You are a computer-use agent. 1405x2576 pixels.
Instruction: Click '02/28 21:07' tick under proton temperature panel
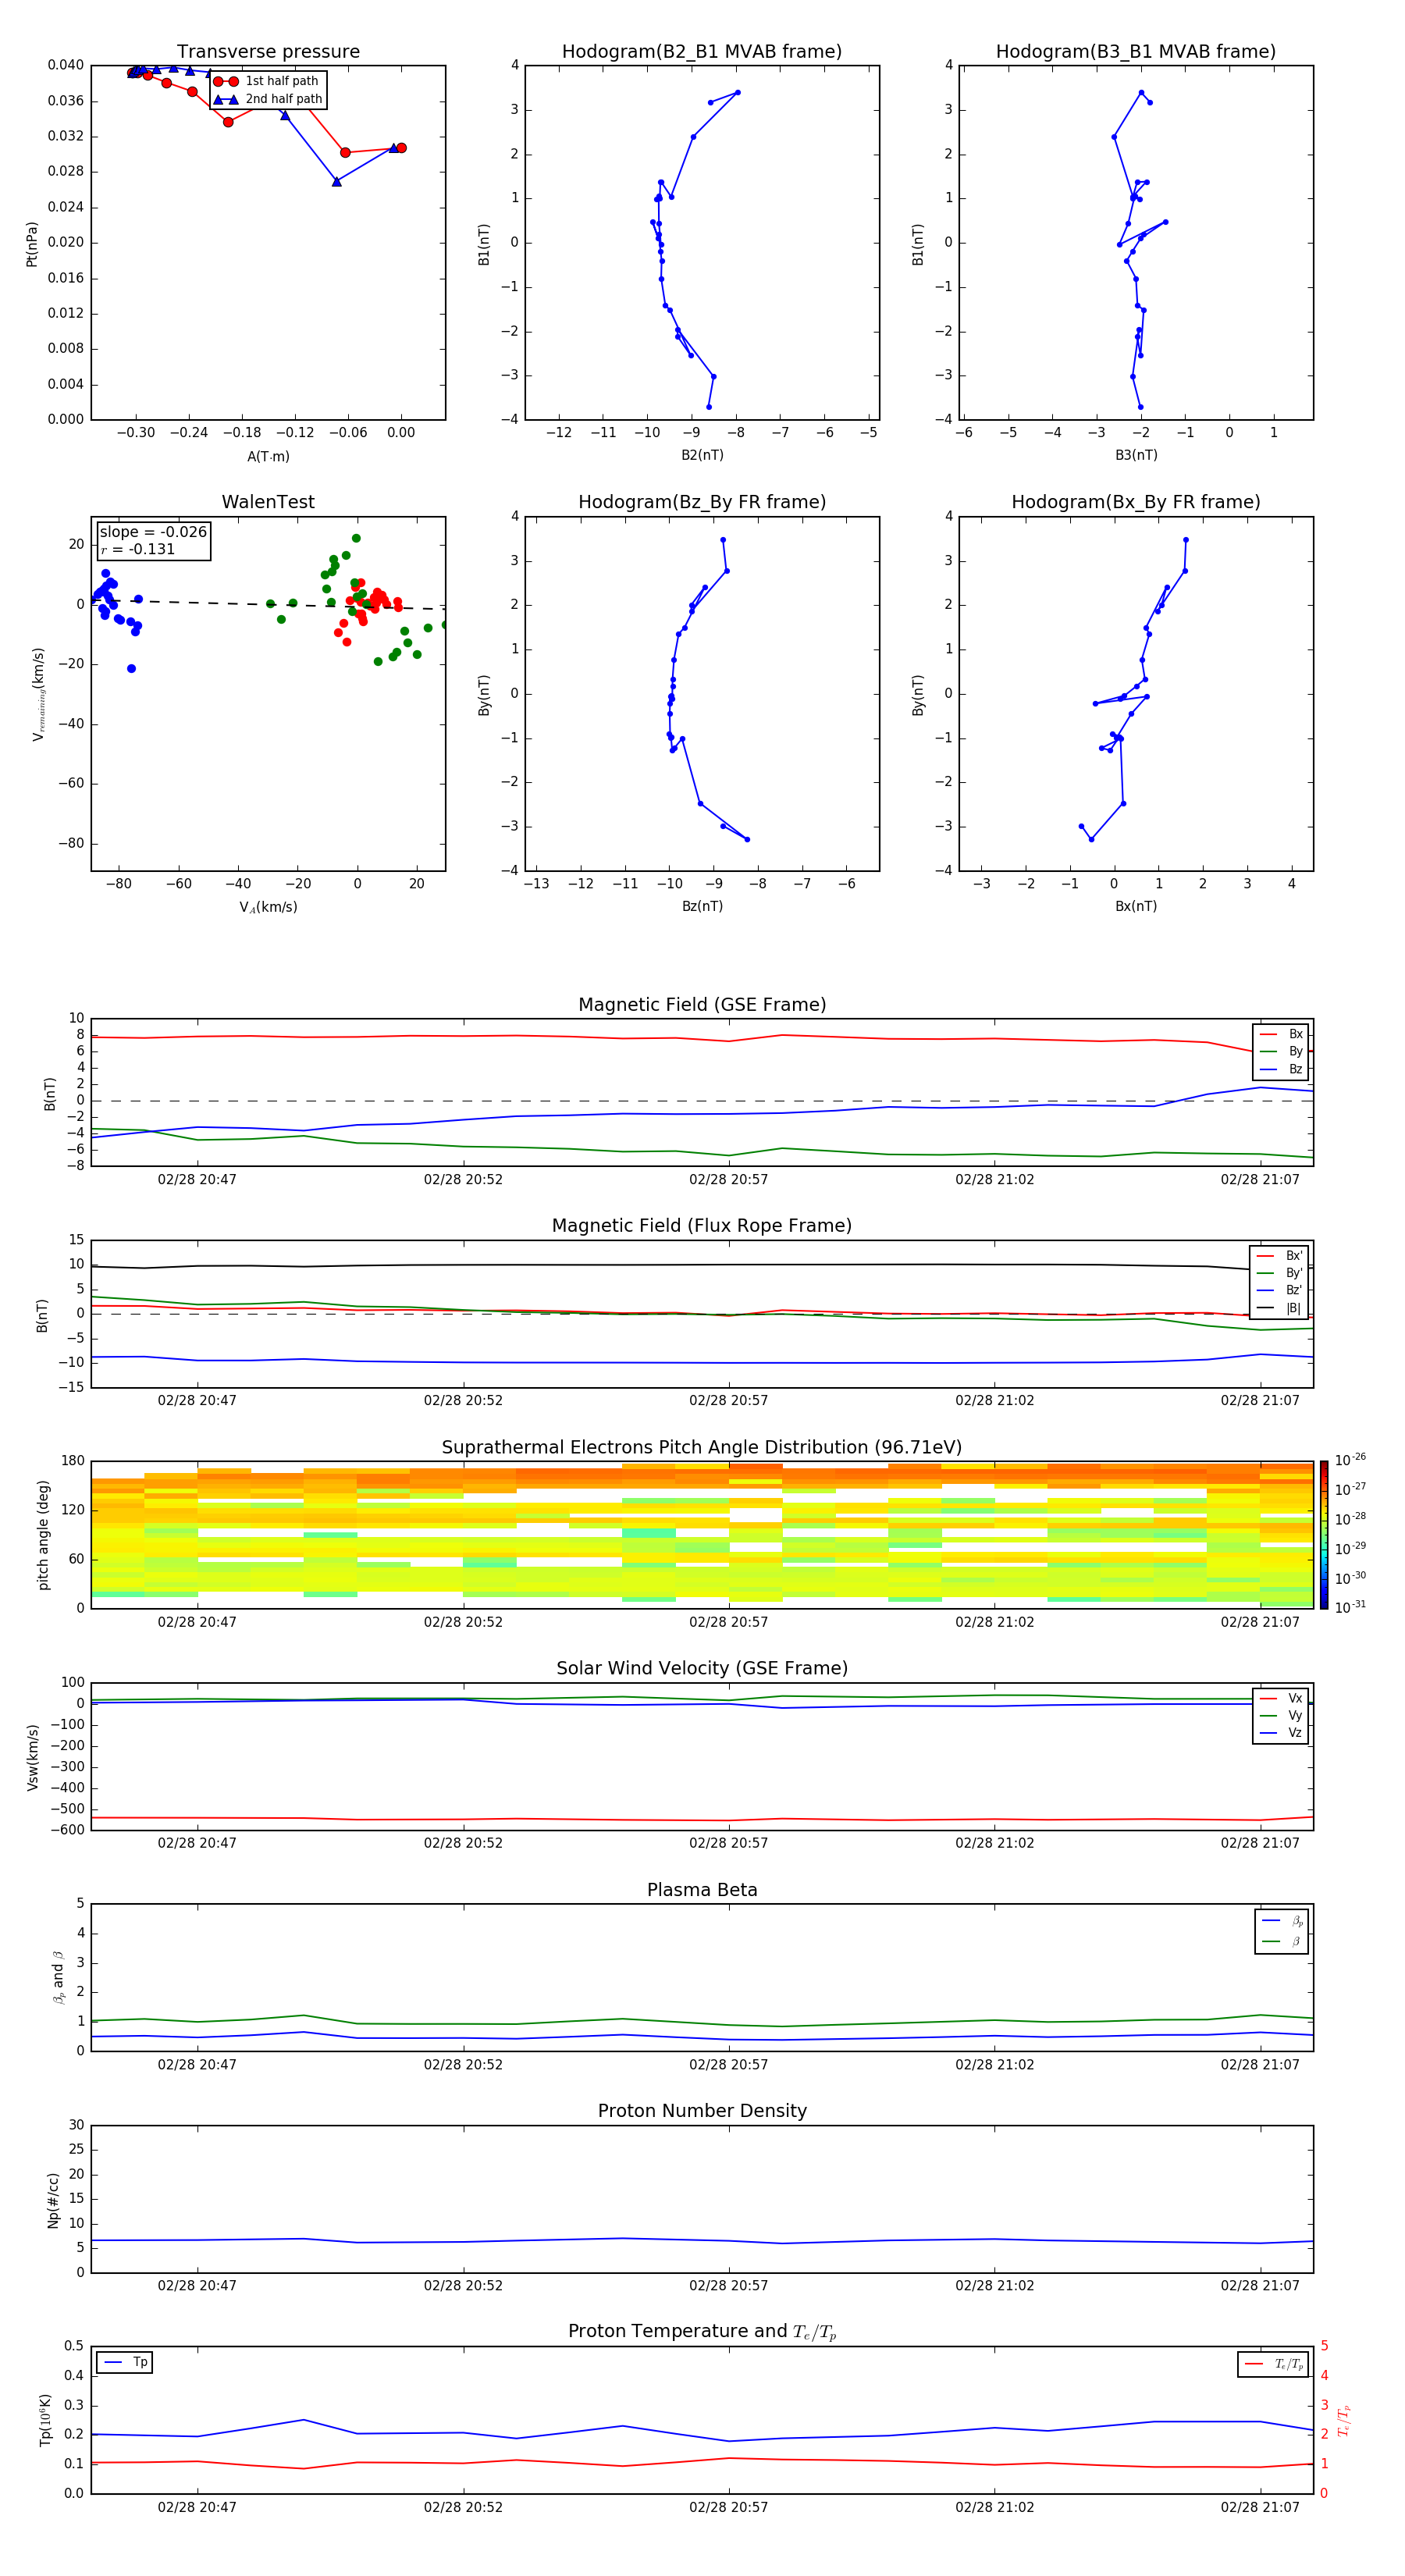coord(1260,2507)
